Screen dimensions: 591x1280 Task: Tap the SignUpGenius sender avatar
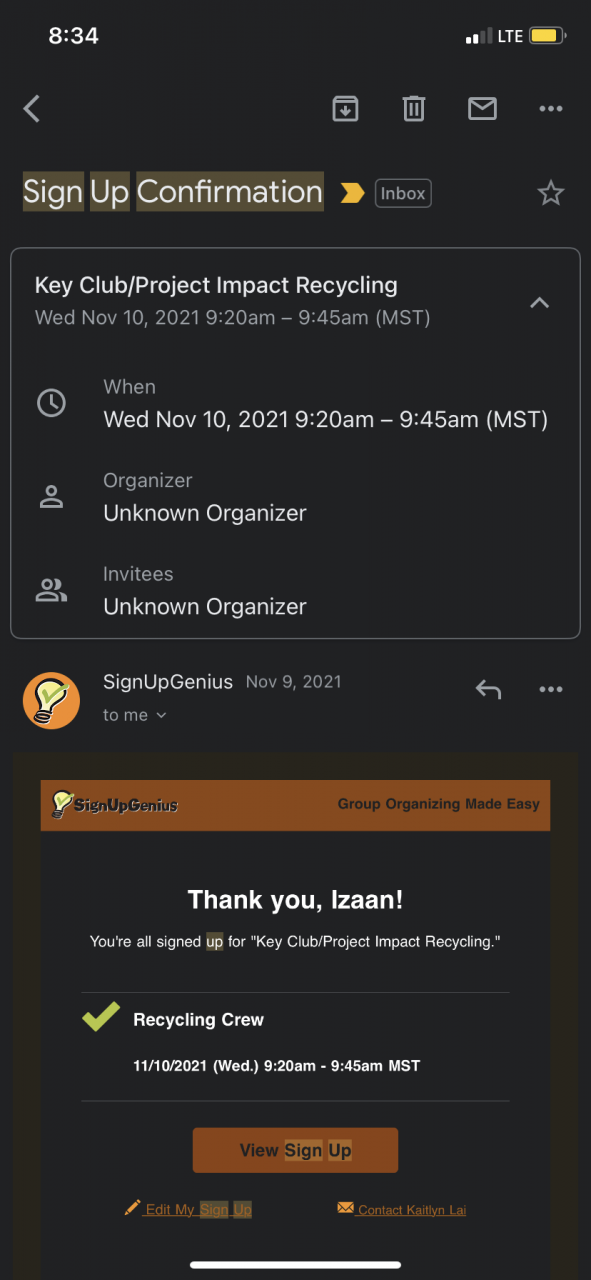(51, 700)
